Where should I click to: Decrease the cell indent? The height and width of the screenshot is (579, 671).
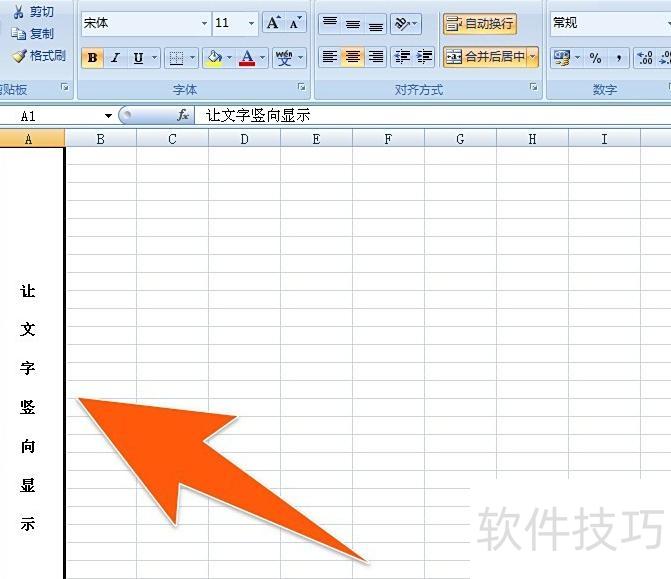point(402,56)
